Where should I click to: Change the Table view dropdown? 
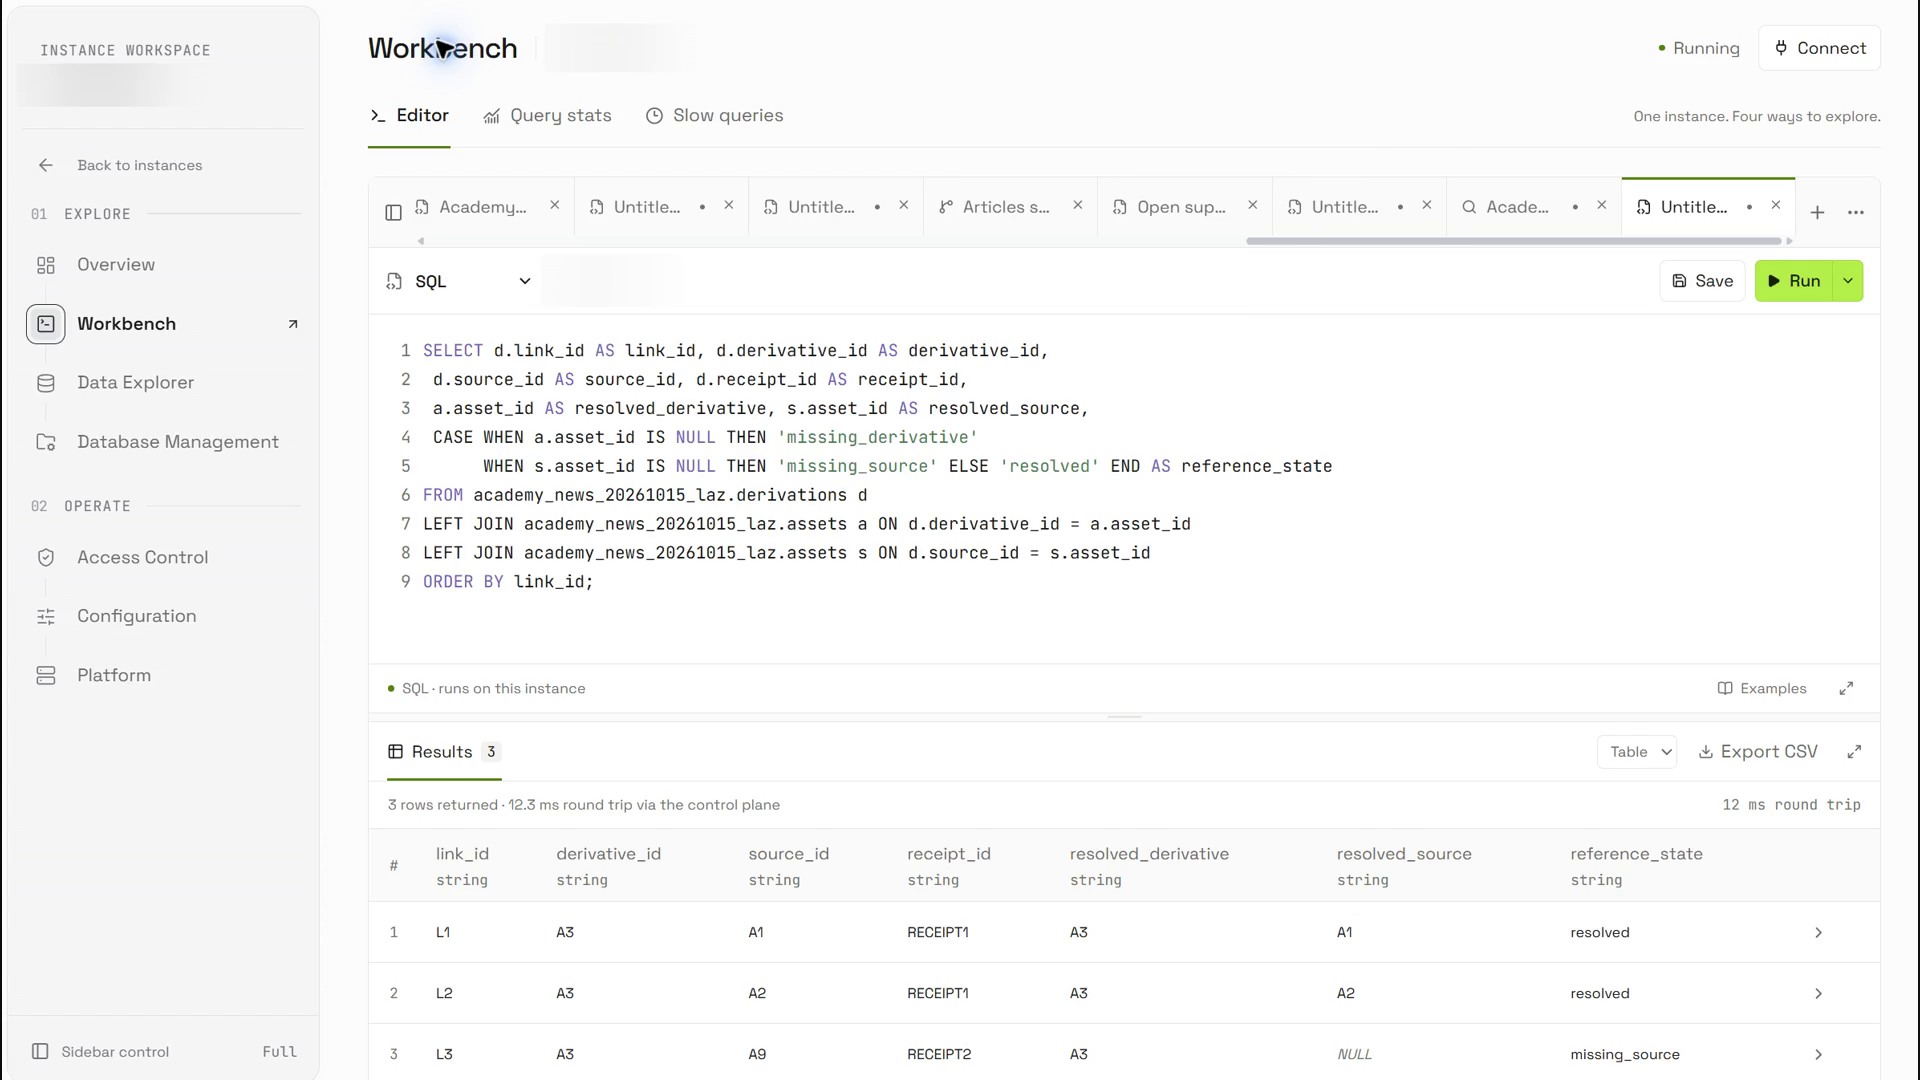click(x=1637, y=752)
